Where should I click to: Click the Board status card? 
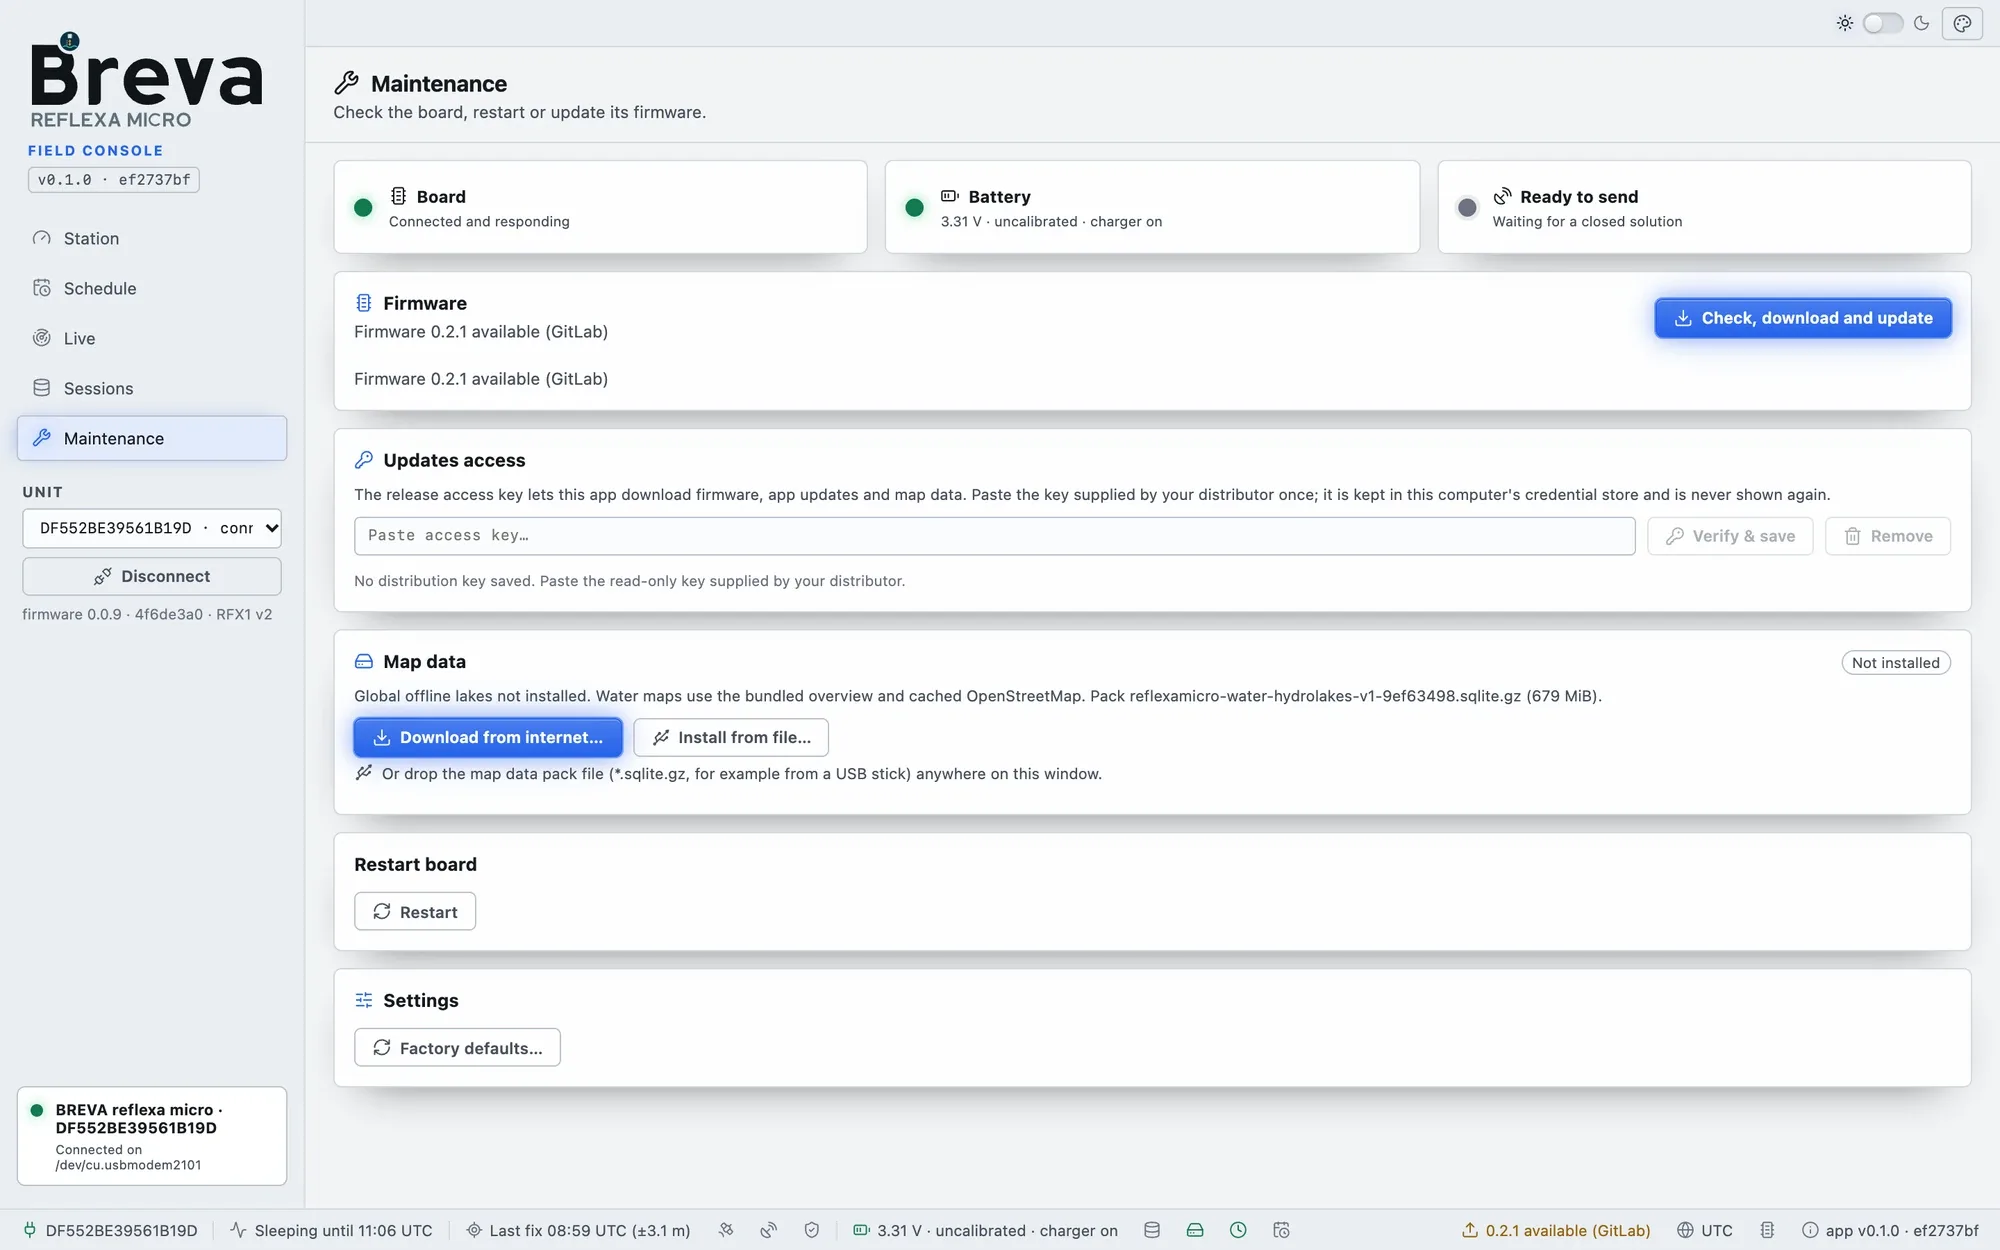[600, 207]
